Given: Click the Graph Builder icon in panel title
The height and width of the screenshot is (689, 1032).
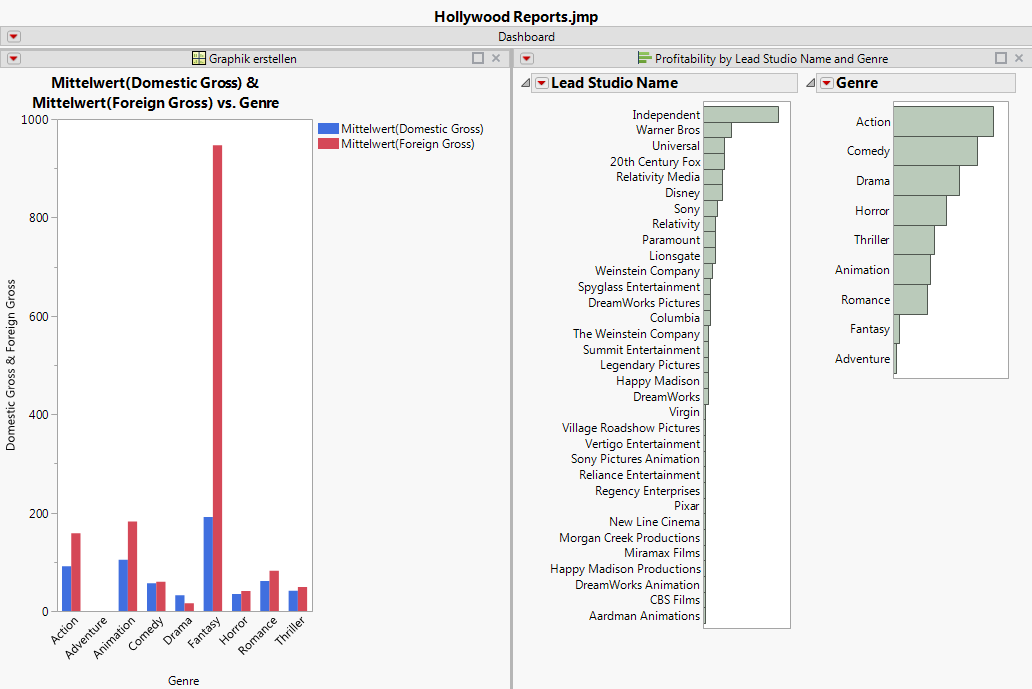Looking at the screenshot, I should pos(199,59).
